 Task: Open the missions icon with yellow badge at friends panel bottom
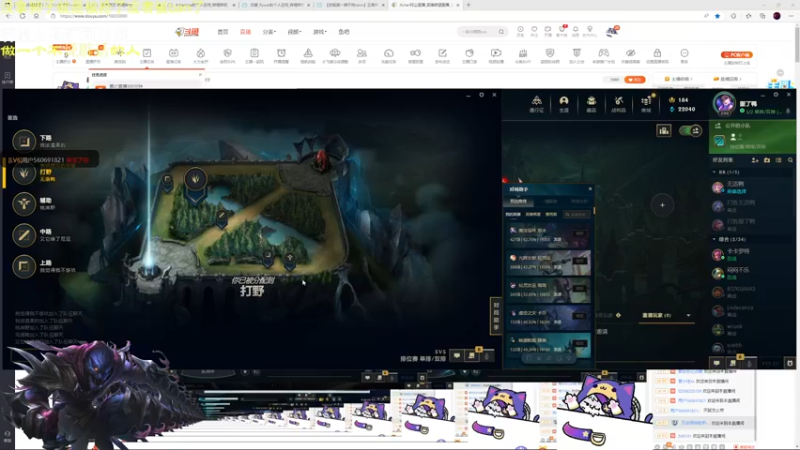coord(733,362)
